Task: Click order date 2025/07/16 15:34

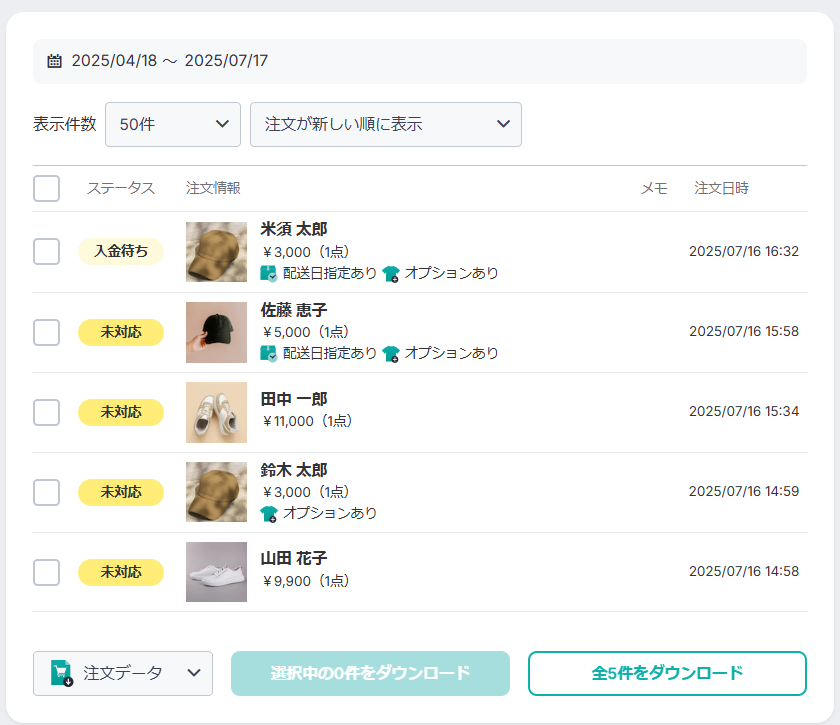Action: pos(744,411)
